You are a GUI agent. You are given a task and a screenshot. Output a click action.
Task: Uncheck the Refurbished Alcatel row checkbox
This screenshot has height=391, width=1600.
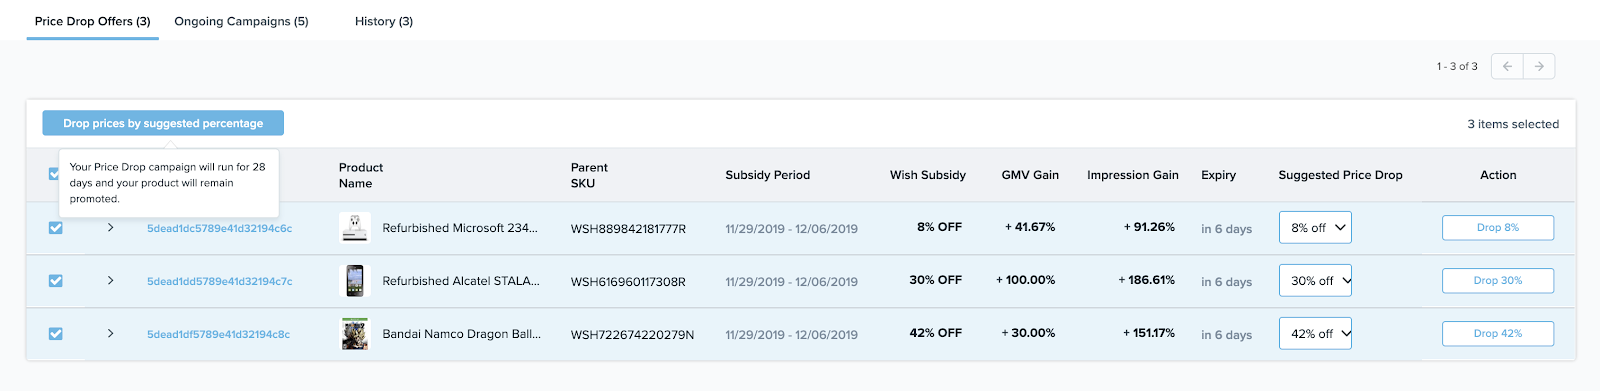click(x=56, y=281)
